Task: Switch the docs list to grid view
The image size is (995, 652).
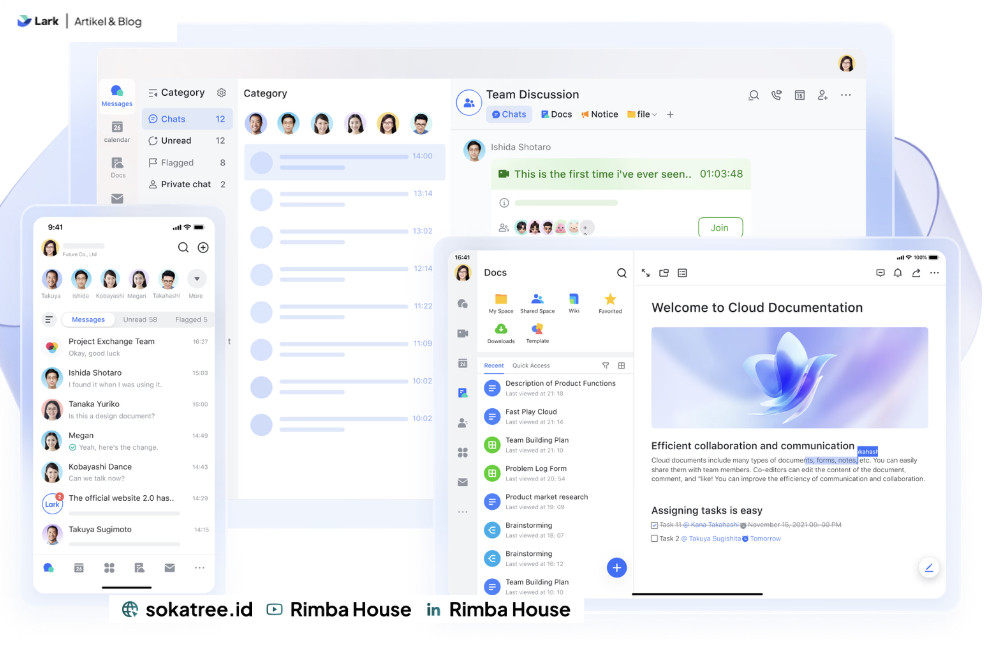Action: coord(621,366)
